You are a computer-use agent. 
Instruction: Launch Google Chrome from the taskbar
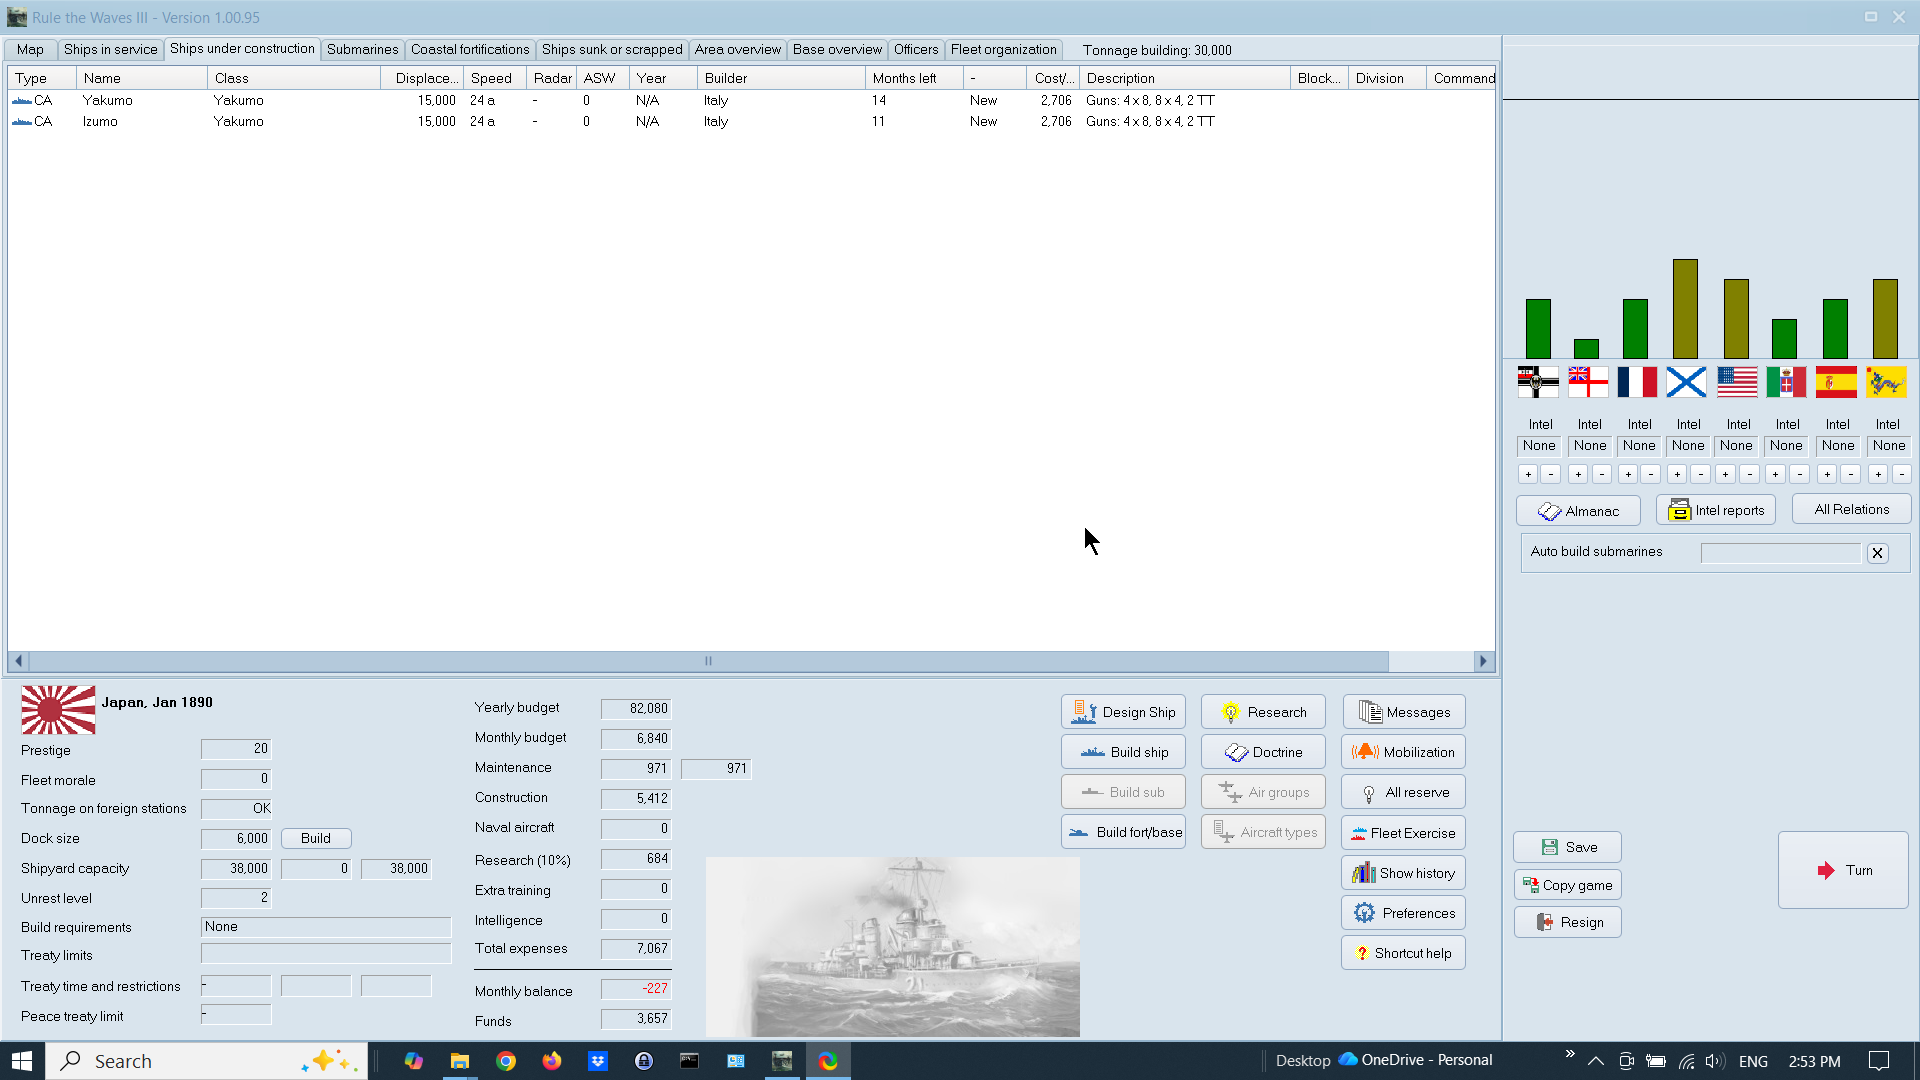point(506,1061)
